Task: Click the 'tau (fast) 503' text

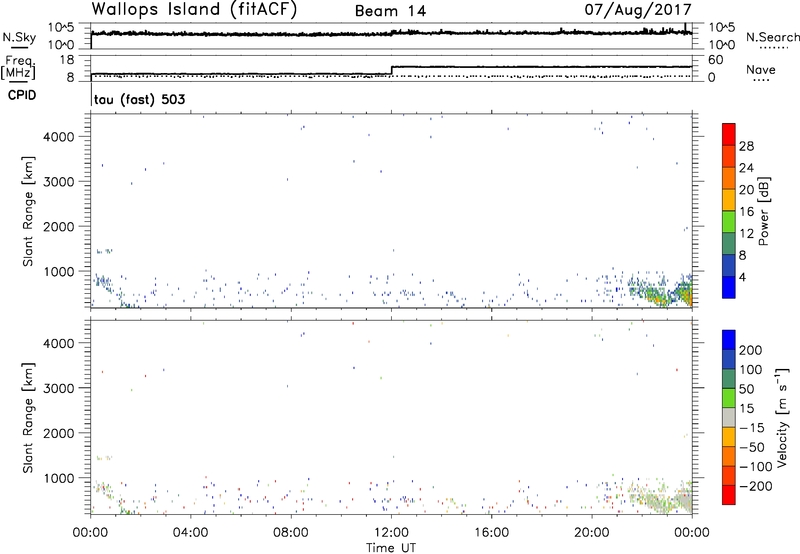Action: pos(139,99)
